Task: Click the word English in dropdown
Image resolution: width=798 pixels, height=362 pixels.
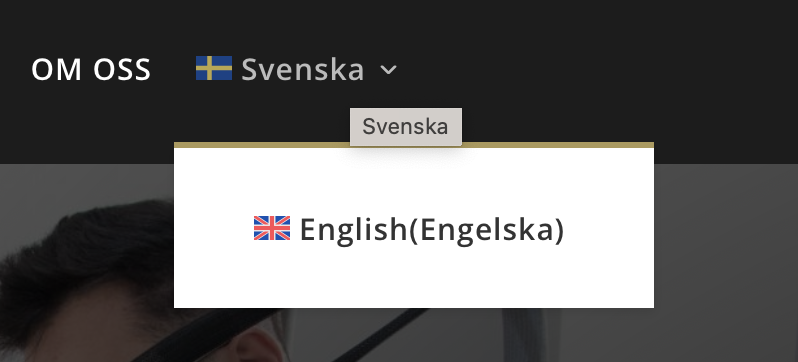Action: pyautogui.click(x=354, y=230)
